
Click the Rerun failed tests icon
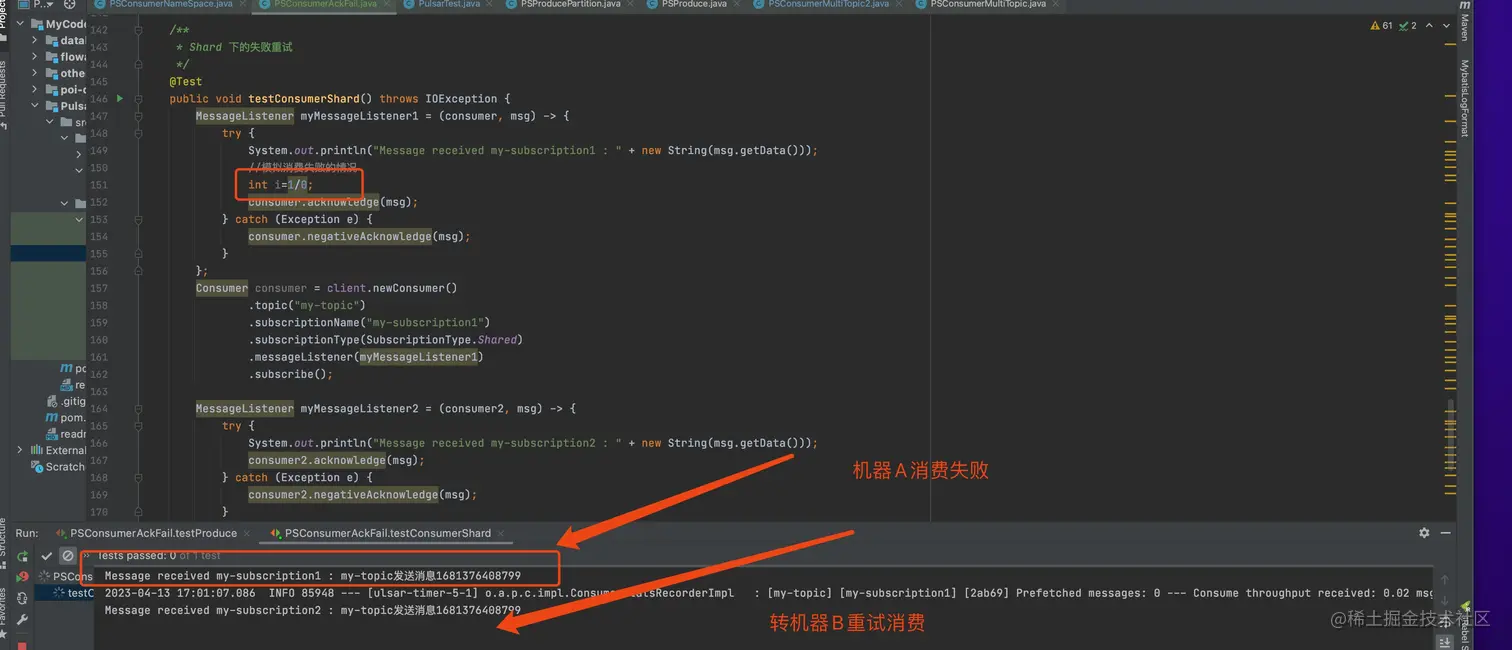(x=22, y=577)
